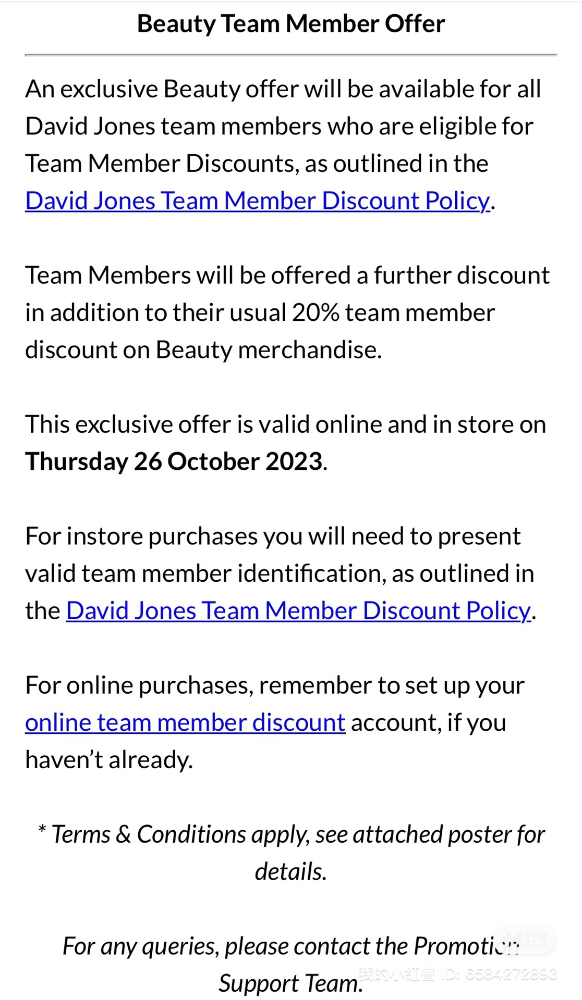582x1000 pixels.
Task: Click the 'For any queries' contact line
Action: point(291,945)
